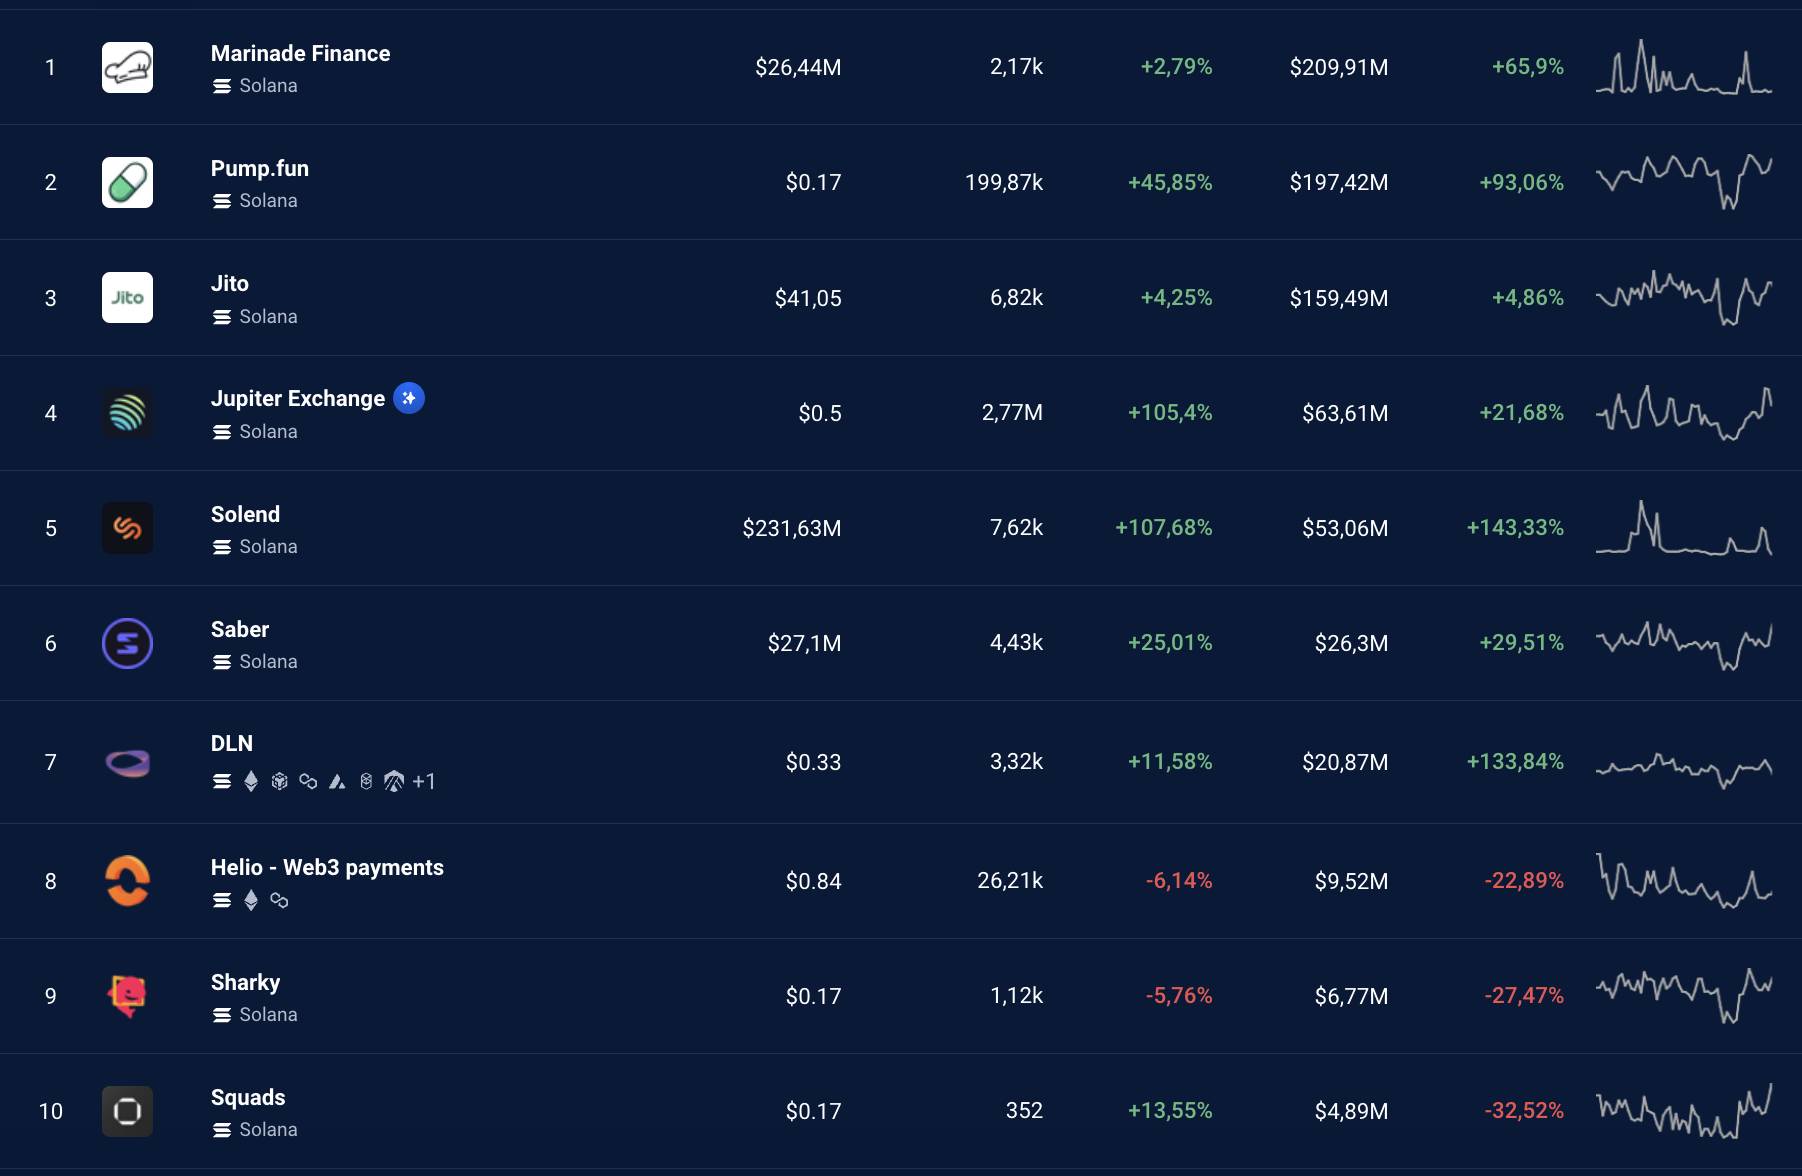1802x1176 pixels.
Task: Click the Pump.fun green pill logo
Action: point(127,182)
